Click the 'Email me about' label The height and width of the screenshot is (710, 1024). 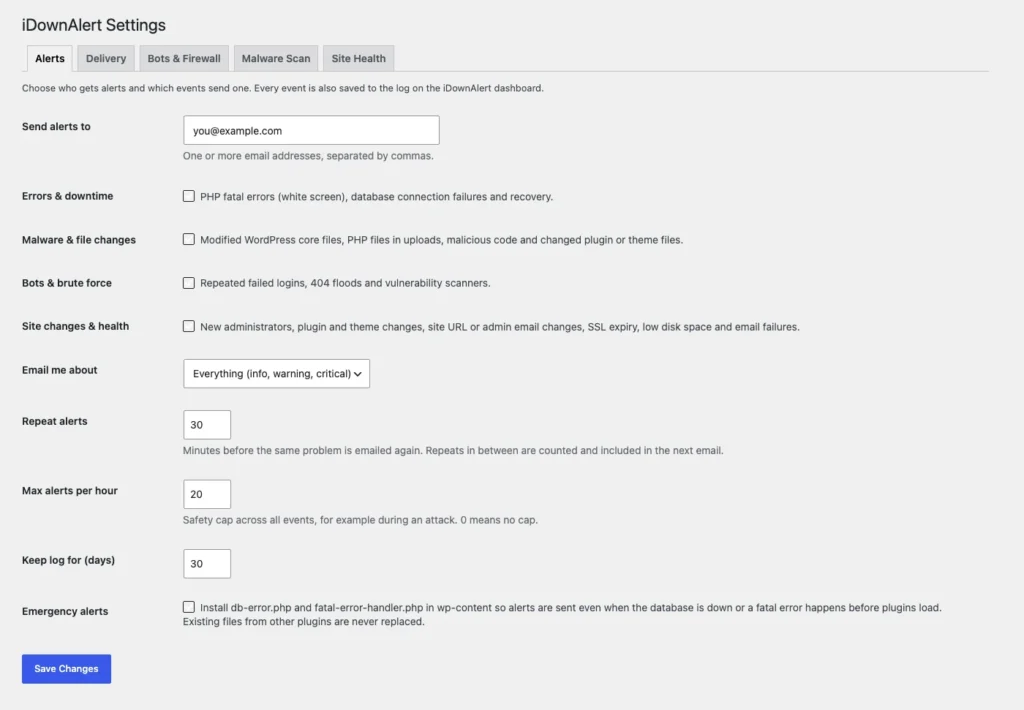pos(59,370)
